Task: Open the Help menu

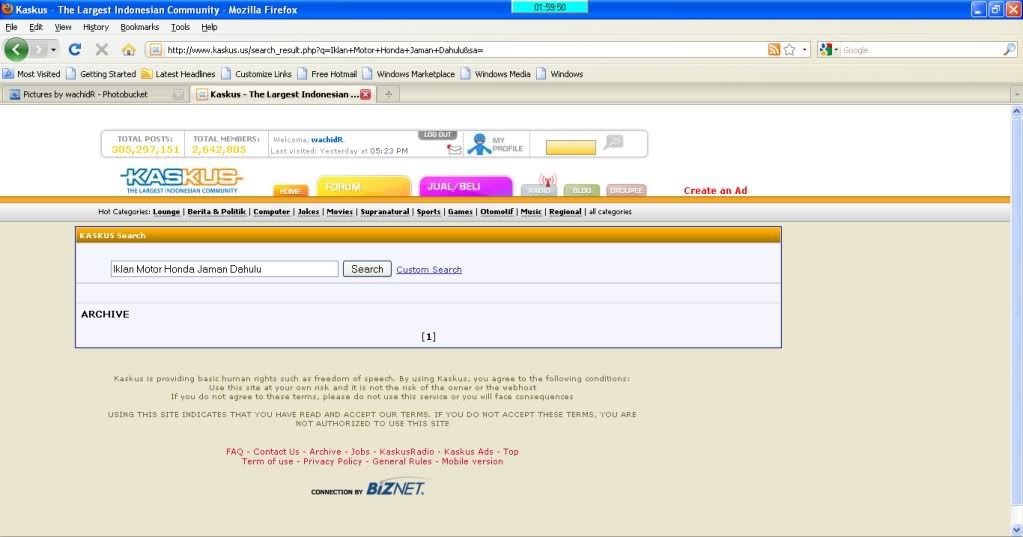Action: (x=209, y=27)
